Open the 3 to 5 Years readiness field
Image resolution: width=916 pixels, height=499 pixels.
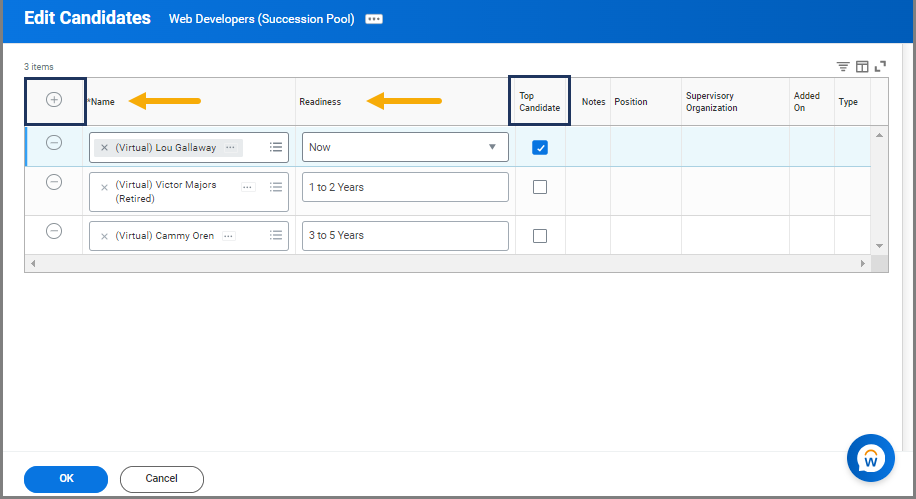[405, 236]
